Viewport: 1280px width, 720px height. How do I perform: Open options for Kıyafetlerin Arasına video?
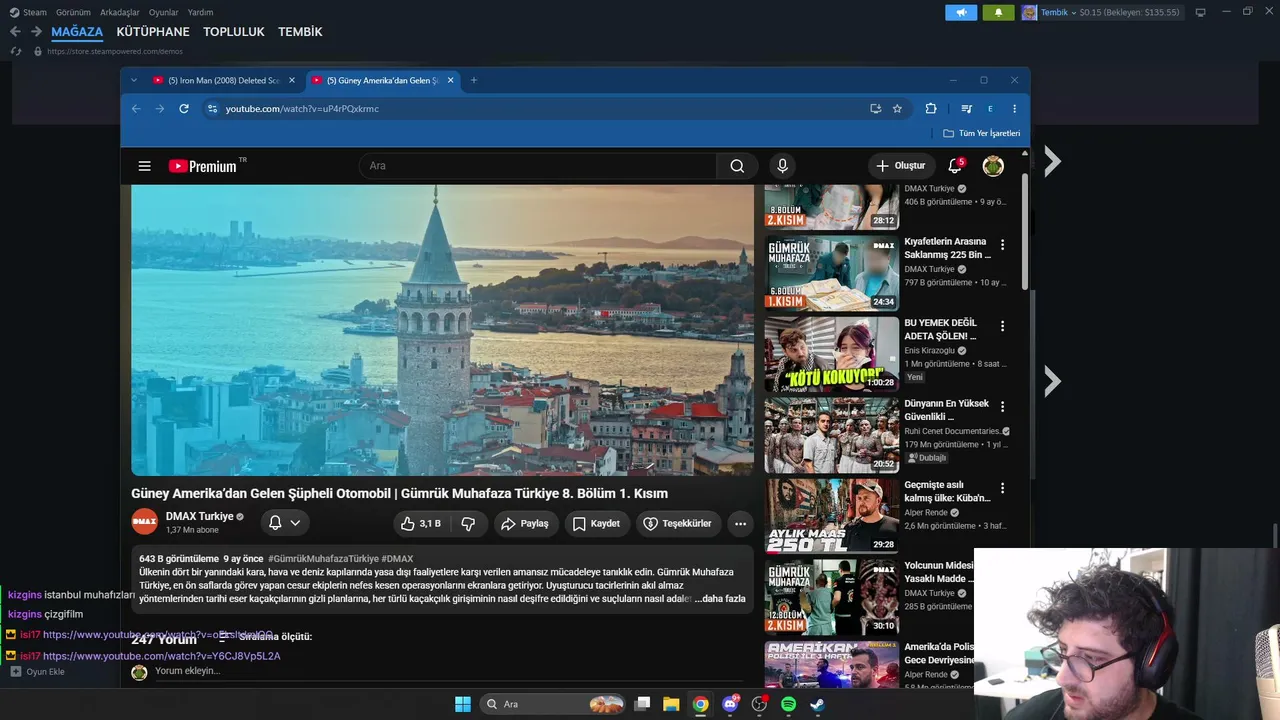(1002, 245)
